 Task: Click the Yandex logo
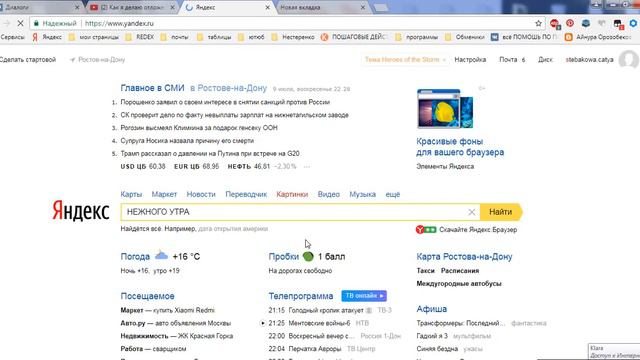(80, 211)
